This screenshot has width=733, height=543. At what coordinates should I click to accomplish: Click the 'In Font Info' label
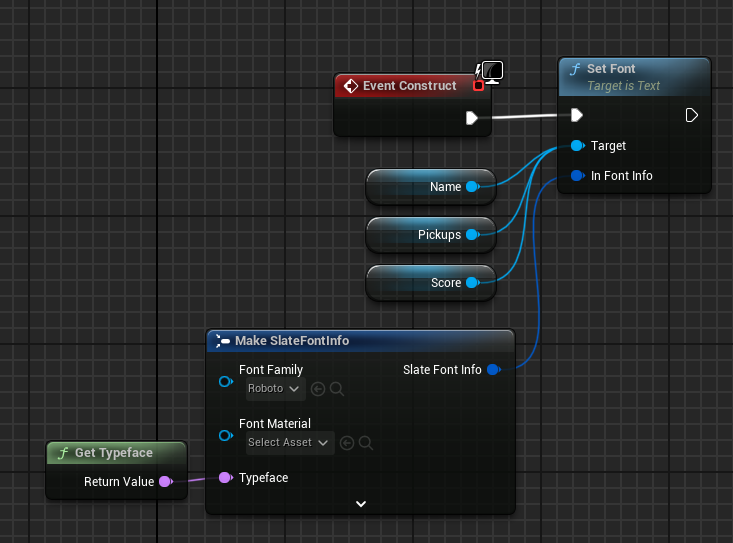621,176
